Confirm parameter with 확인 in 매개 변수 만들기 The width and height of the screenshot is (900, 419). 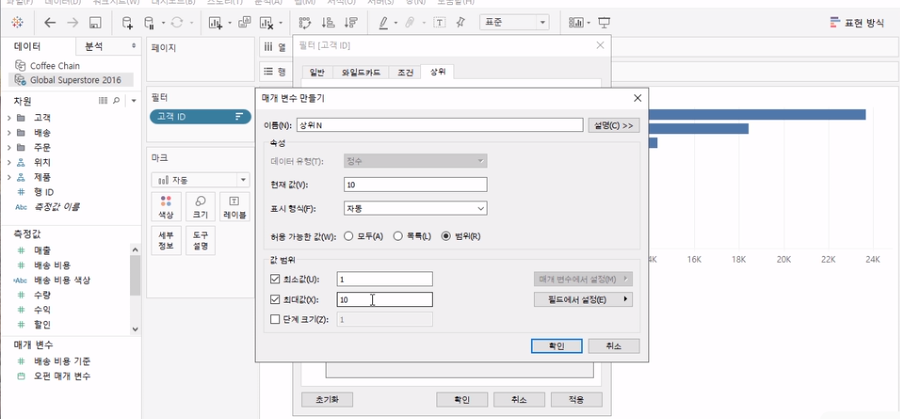(557, 346)
